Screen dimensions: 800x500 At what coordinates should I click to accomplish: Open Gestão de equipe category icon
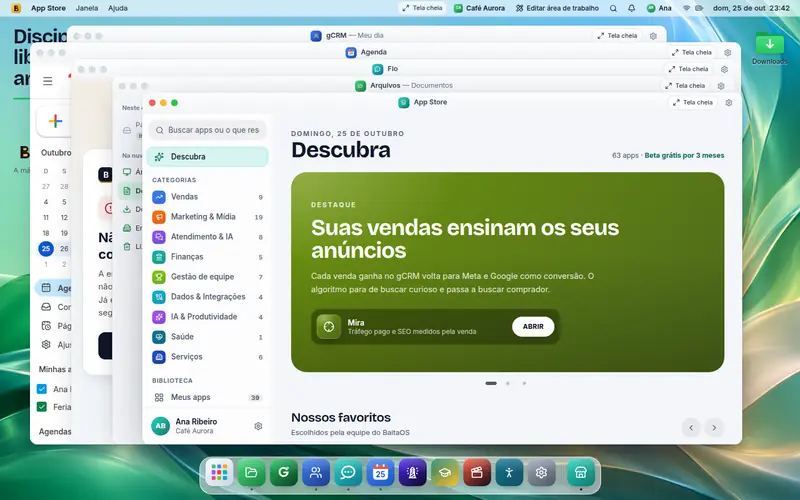[159, 277]
